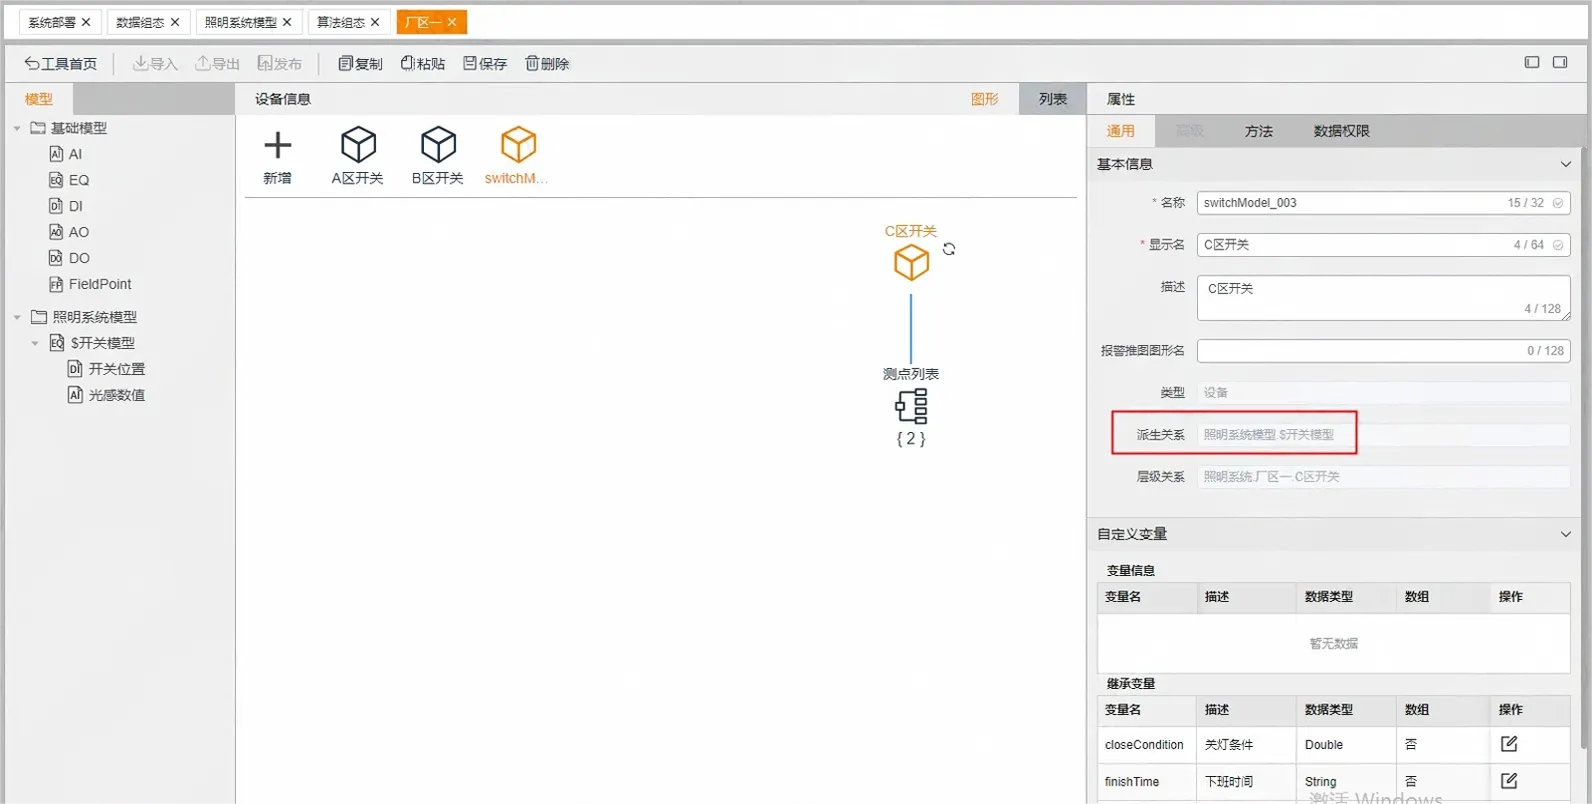Viewport: 1592px width, 804px height.
Task: Edit the closeCondition variable row
Action: pos(1509,744)
